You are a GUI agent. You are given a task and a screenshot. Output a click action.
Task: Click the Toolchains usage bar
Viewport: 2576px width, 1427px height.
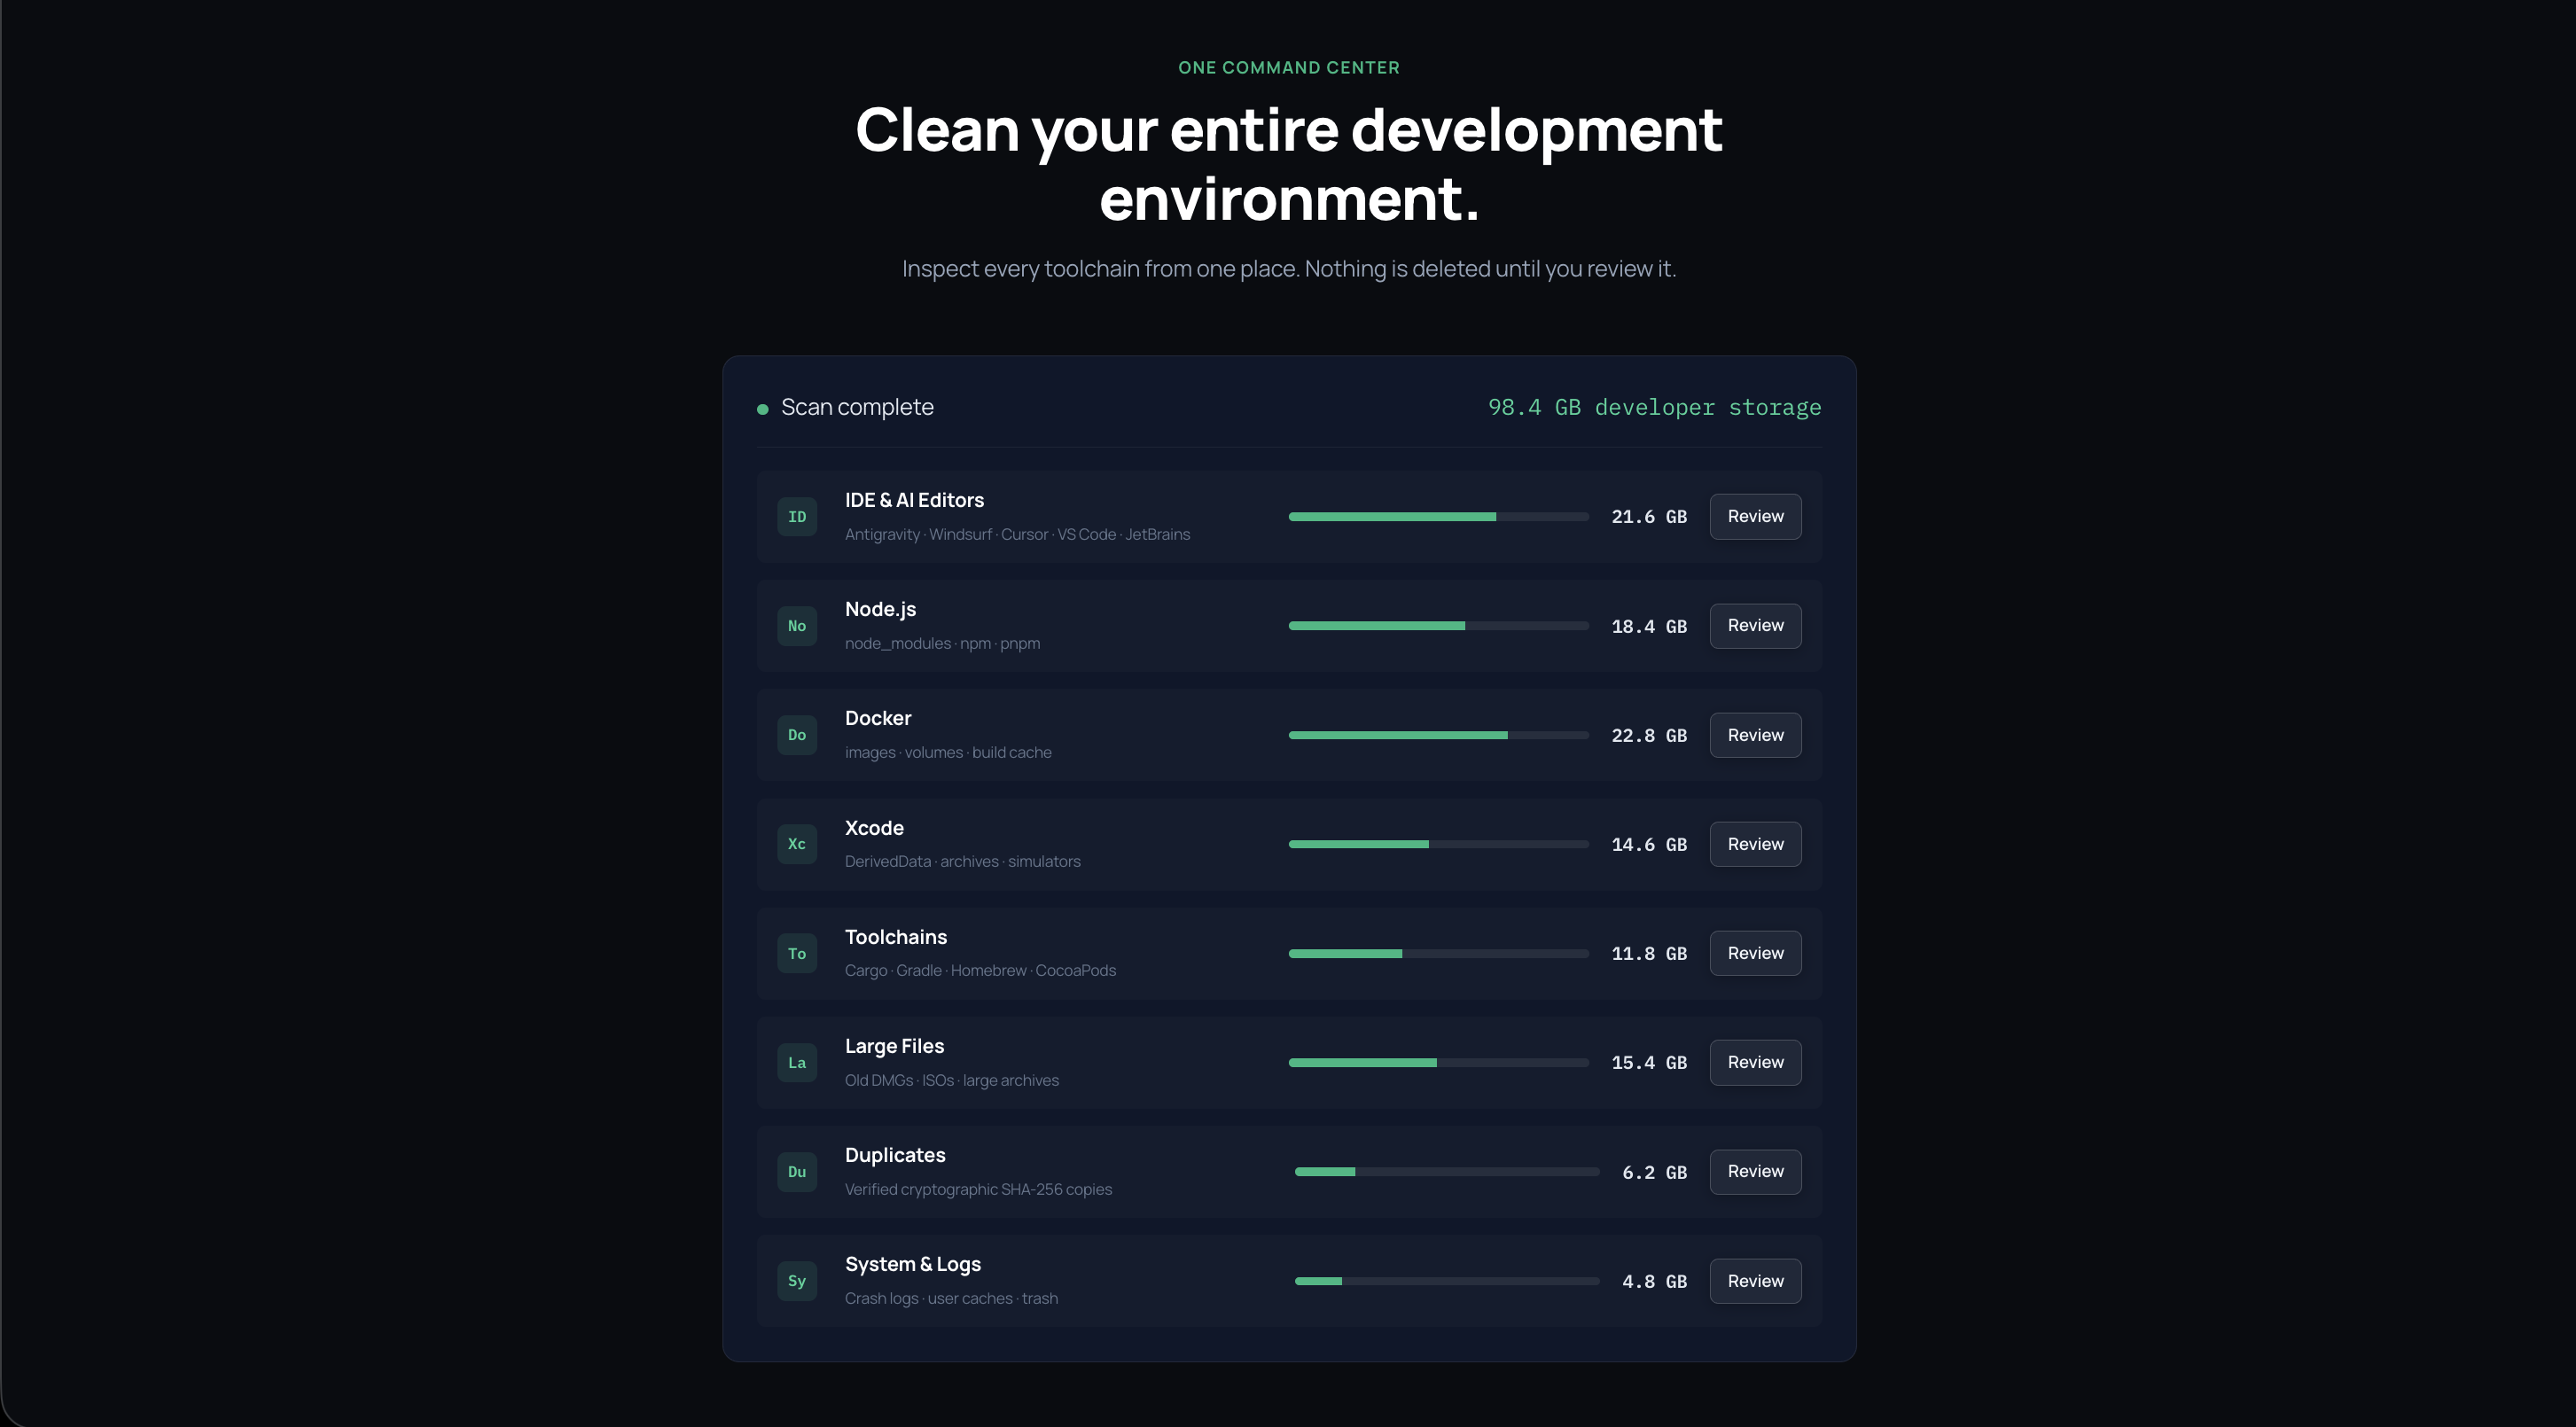click(x=1439, y=953)
